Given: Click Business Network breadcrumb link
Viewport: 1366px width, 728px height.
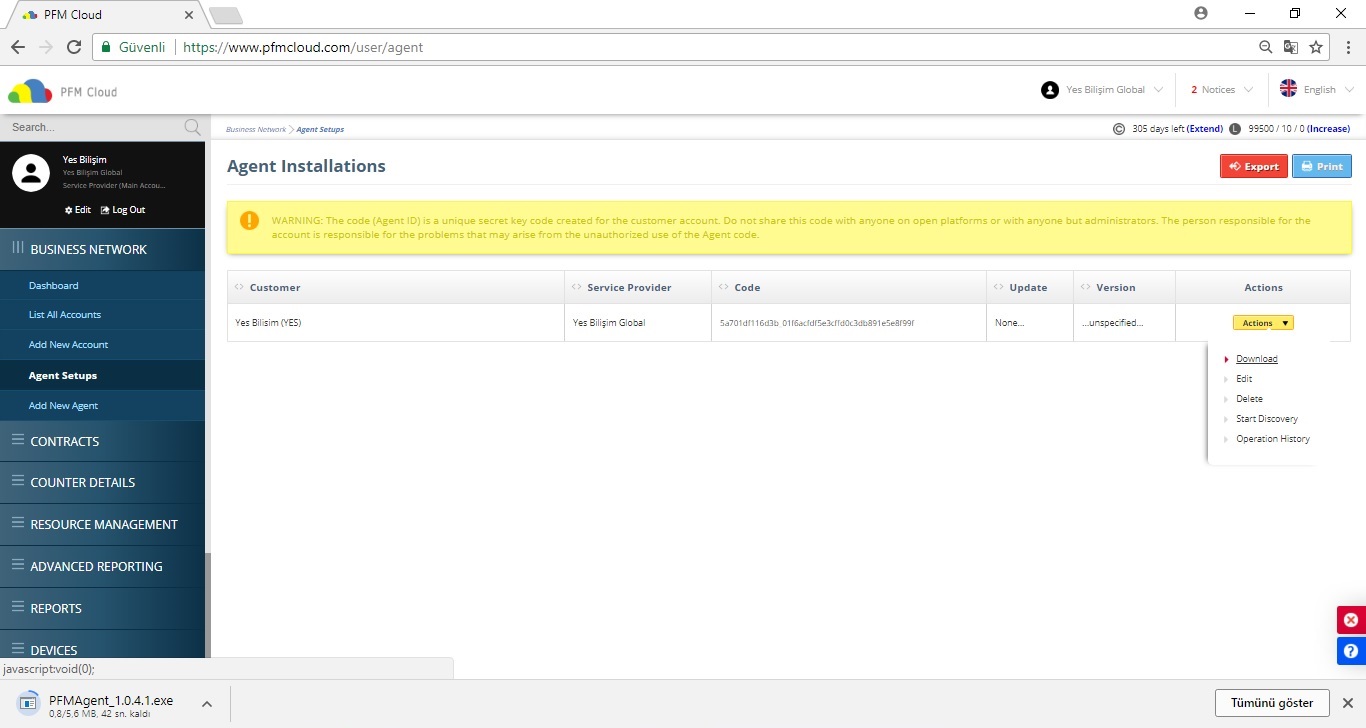Looking at the screenshot, I should pos(255,129).
